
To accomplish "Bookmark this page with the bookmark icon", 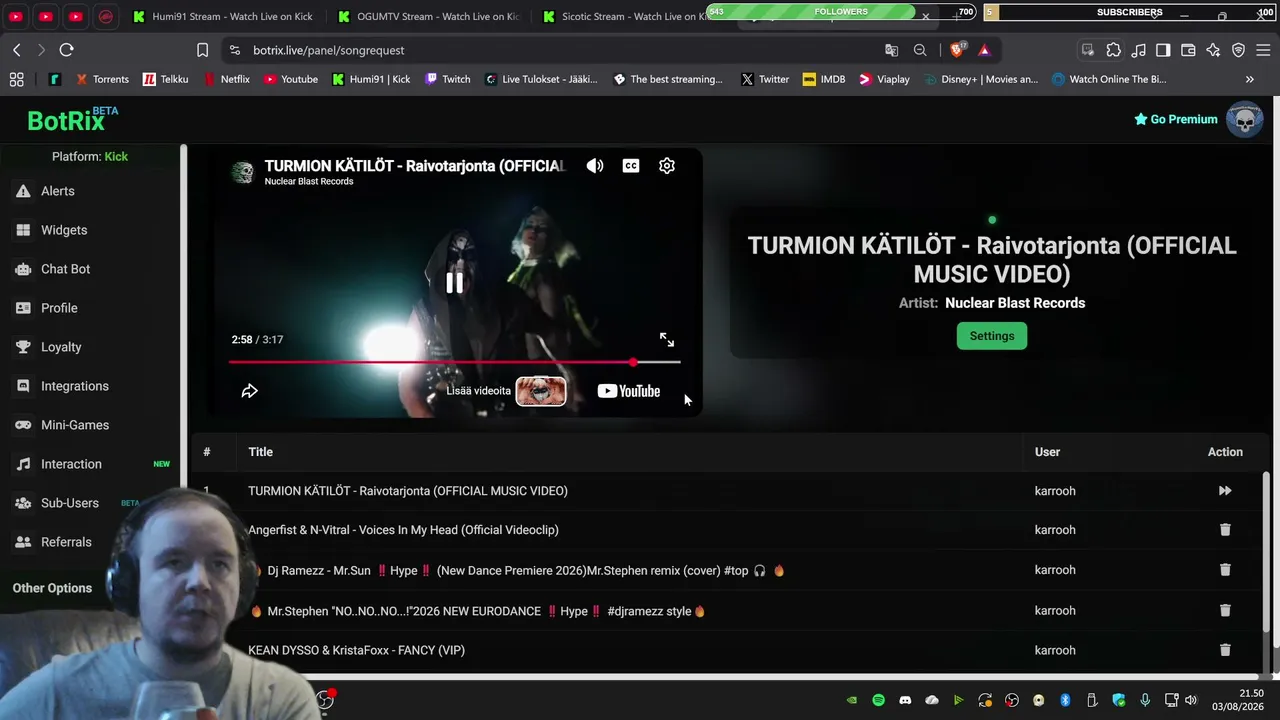I will click(x=202, y=50).
